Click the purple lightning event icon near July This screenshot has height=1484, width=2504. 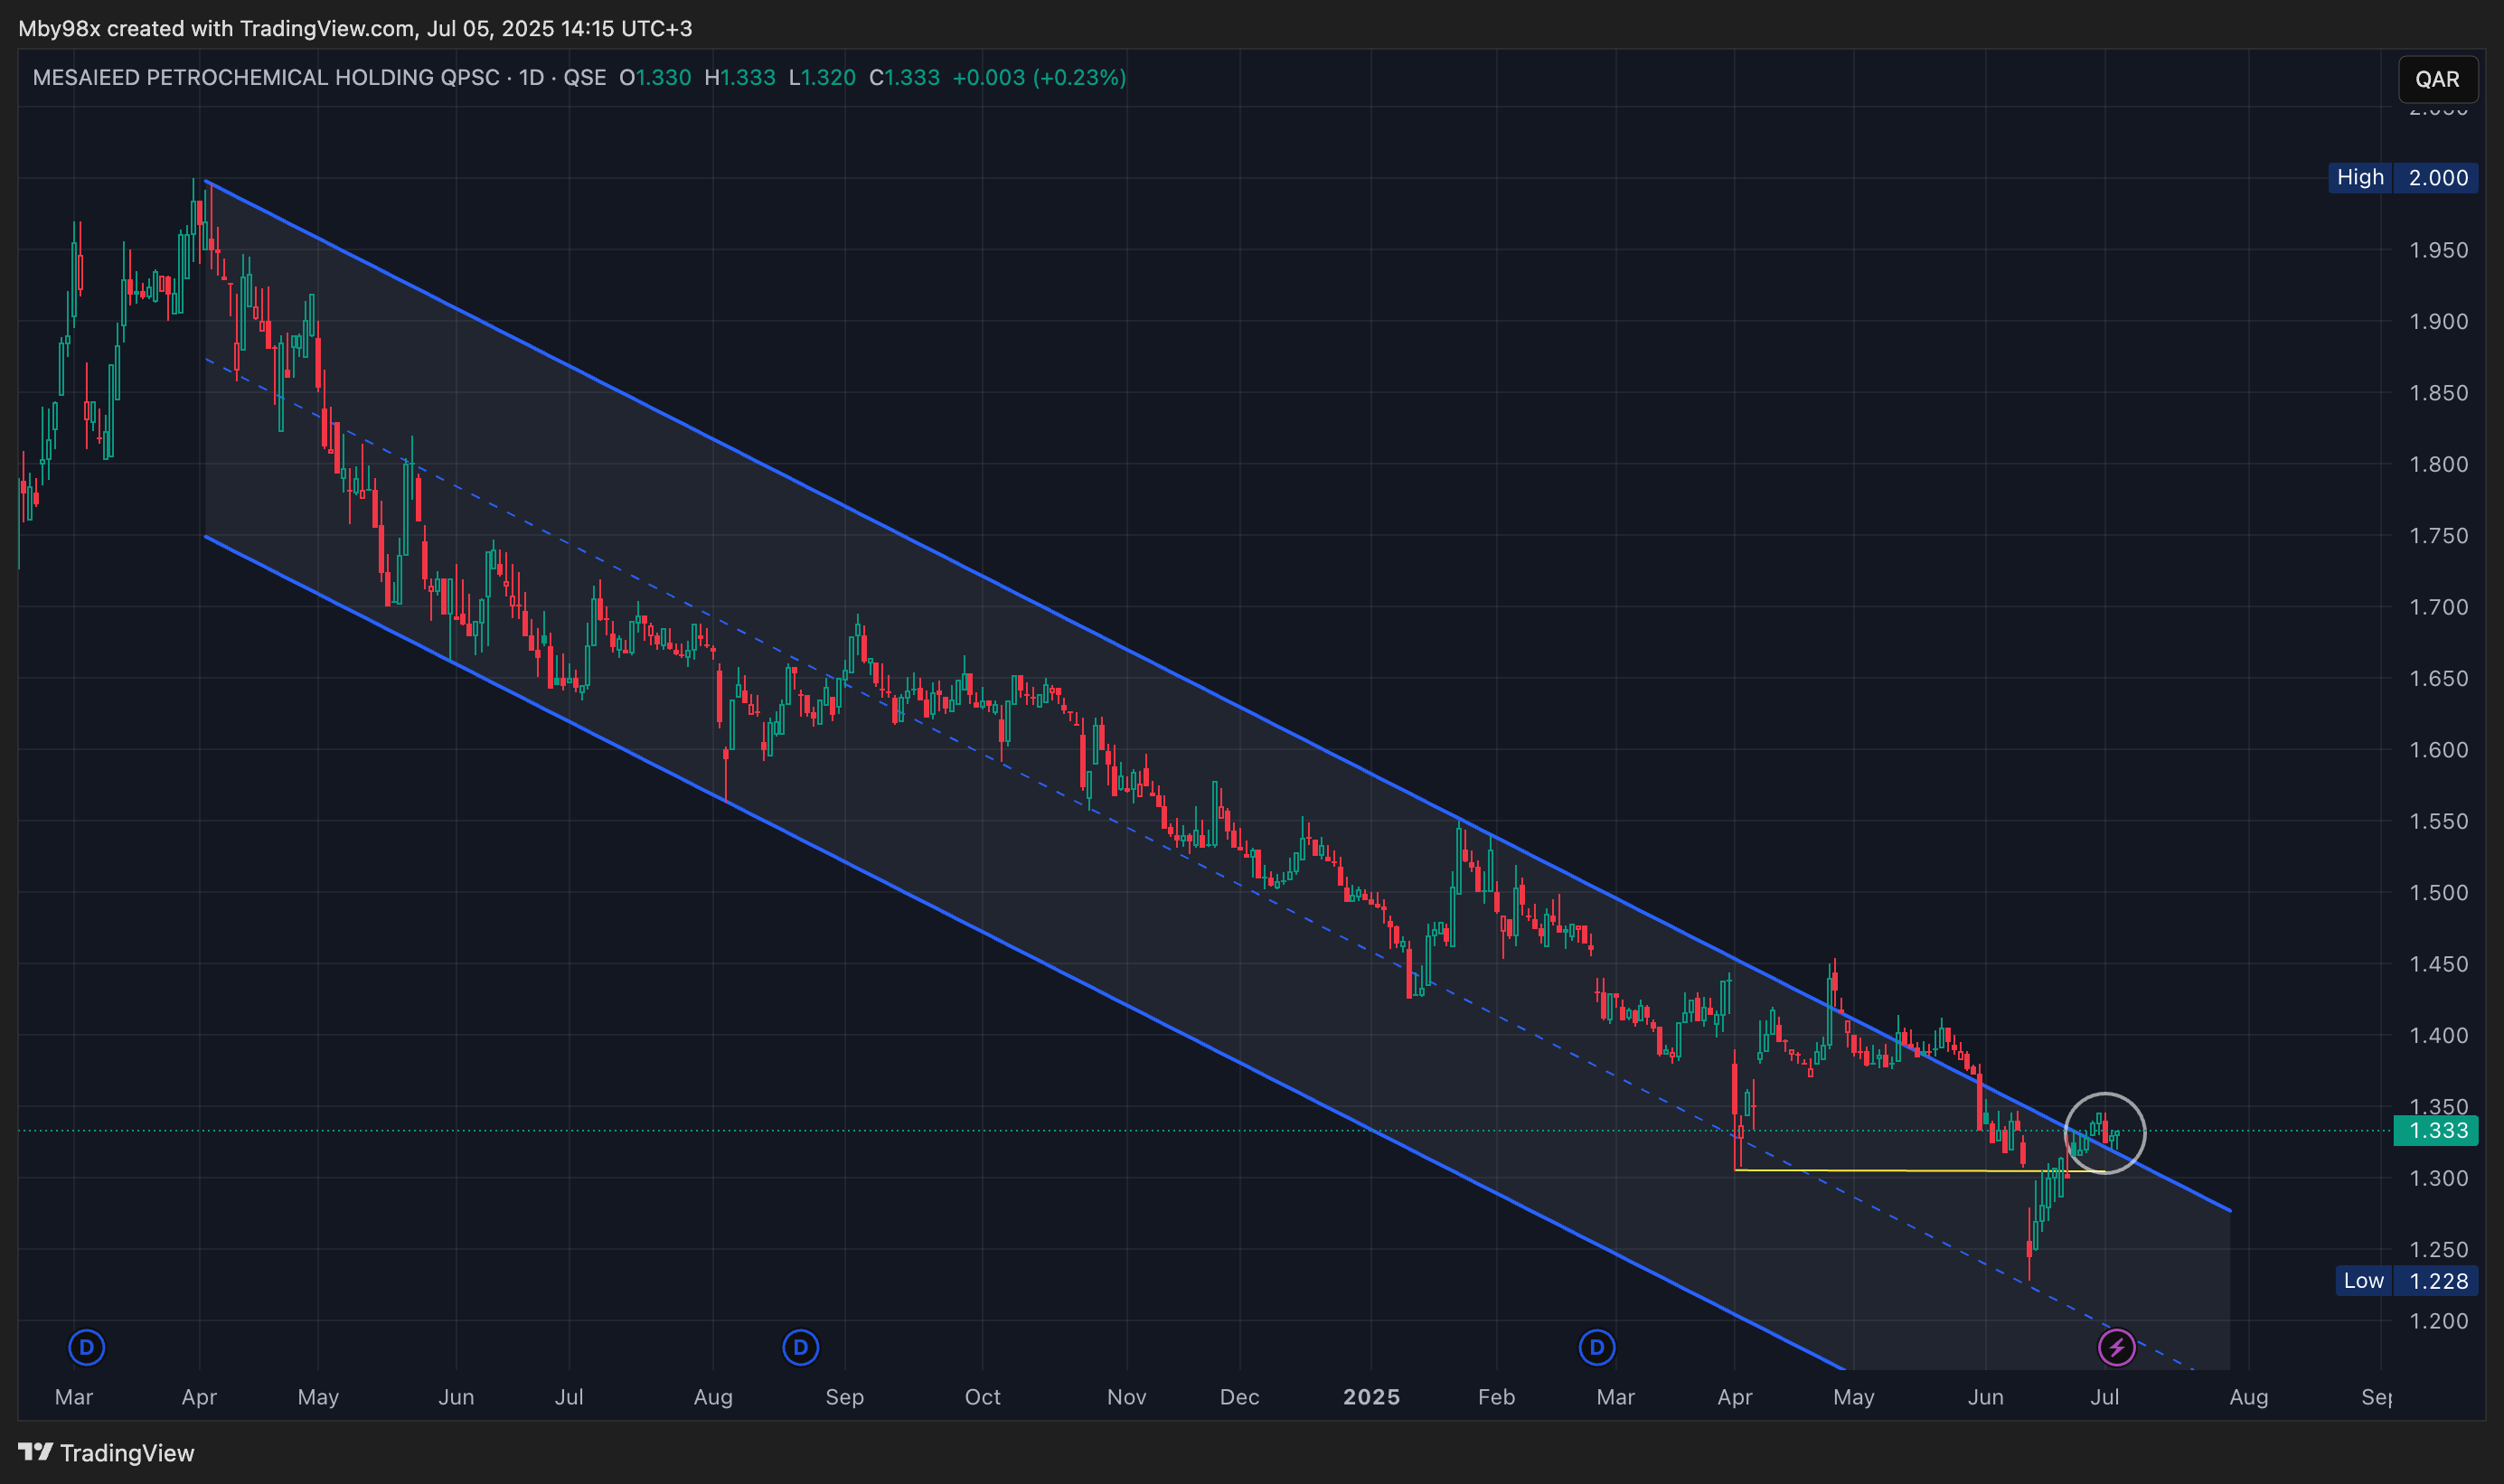tap(2116, 1347)
